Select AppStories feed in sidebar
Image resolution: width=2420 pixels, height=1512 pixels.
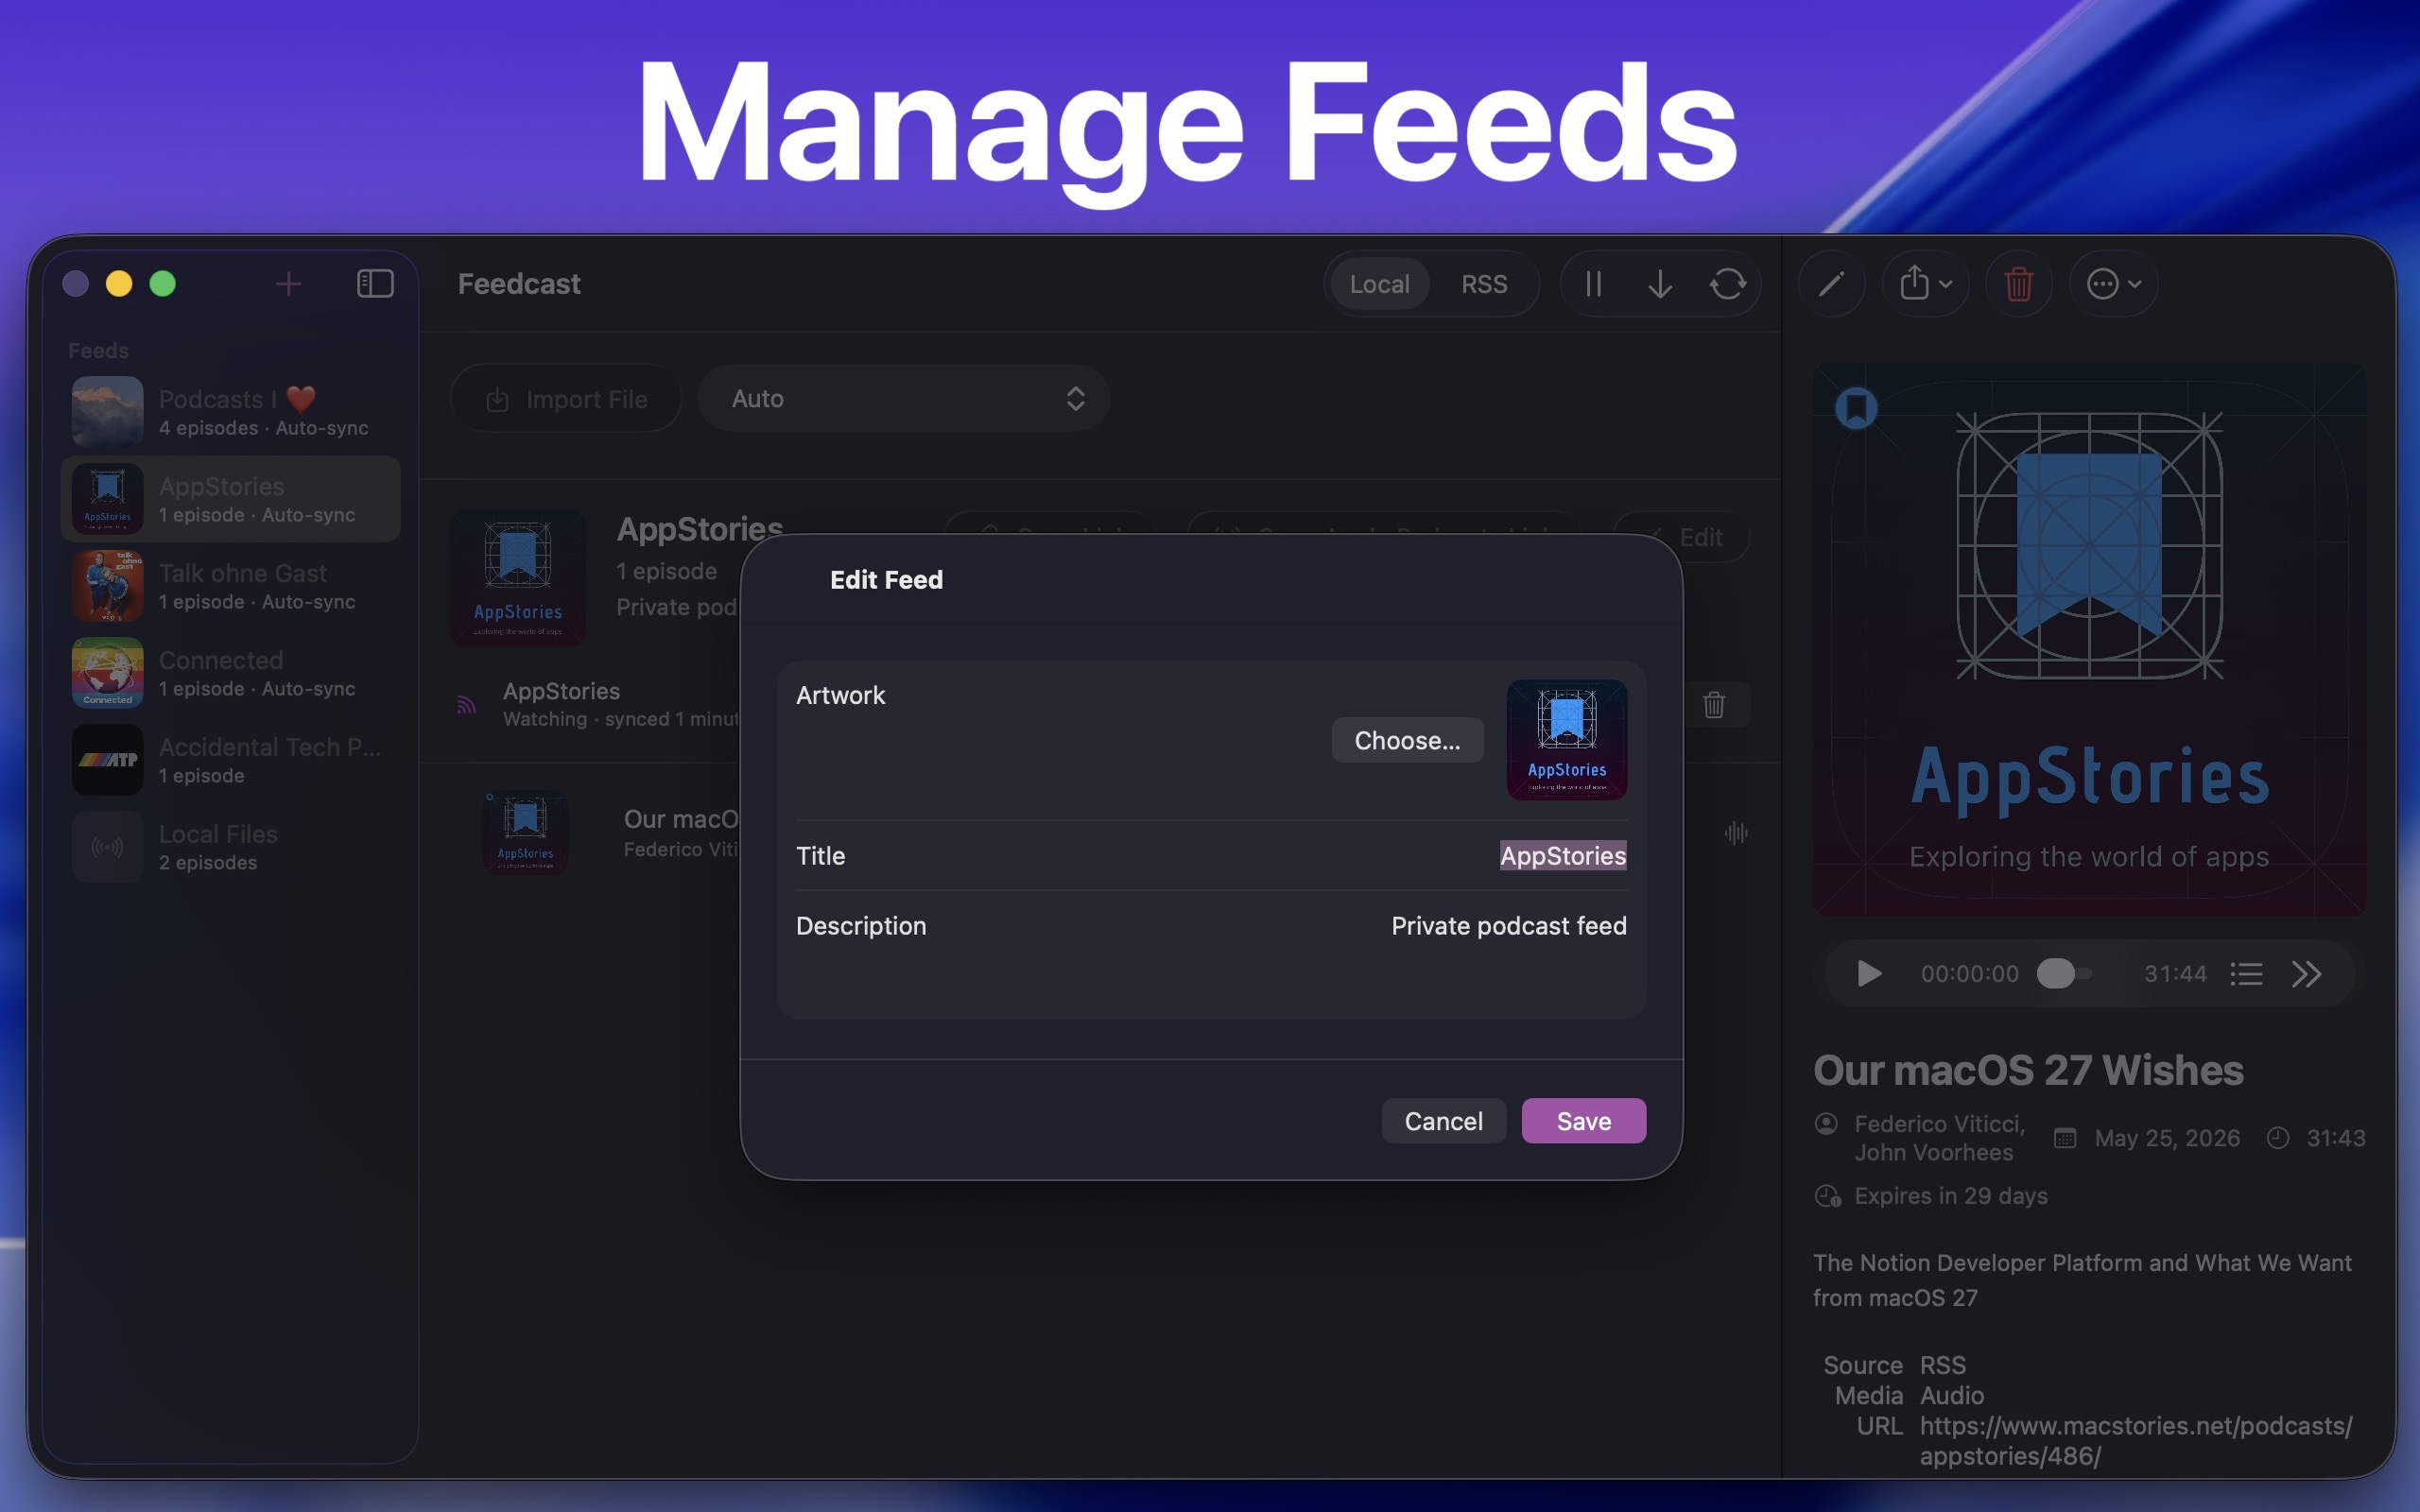(x=231, y=499)
